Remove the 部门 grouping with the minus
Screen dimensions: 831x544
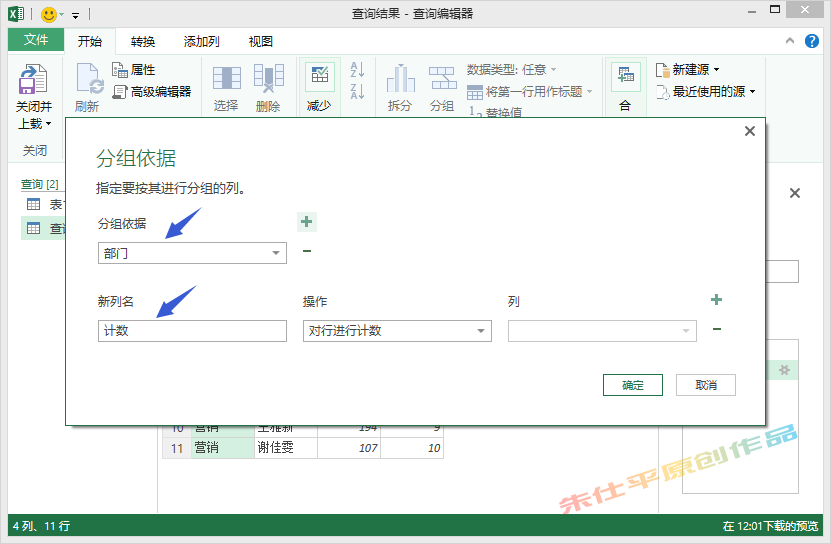coord(307,251)
